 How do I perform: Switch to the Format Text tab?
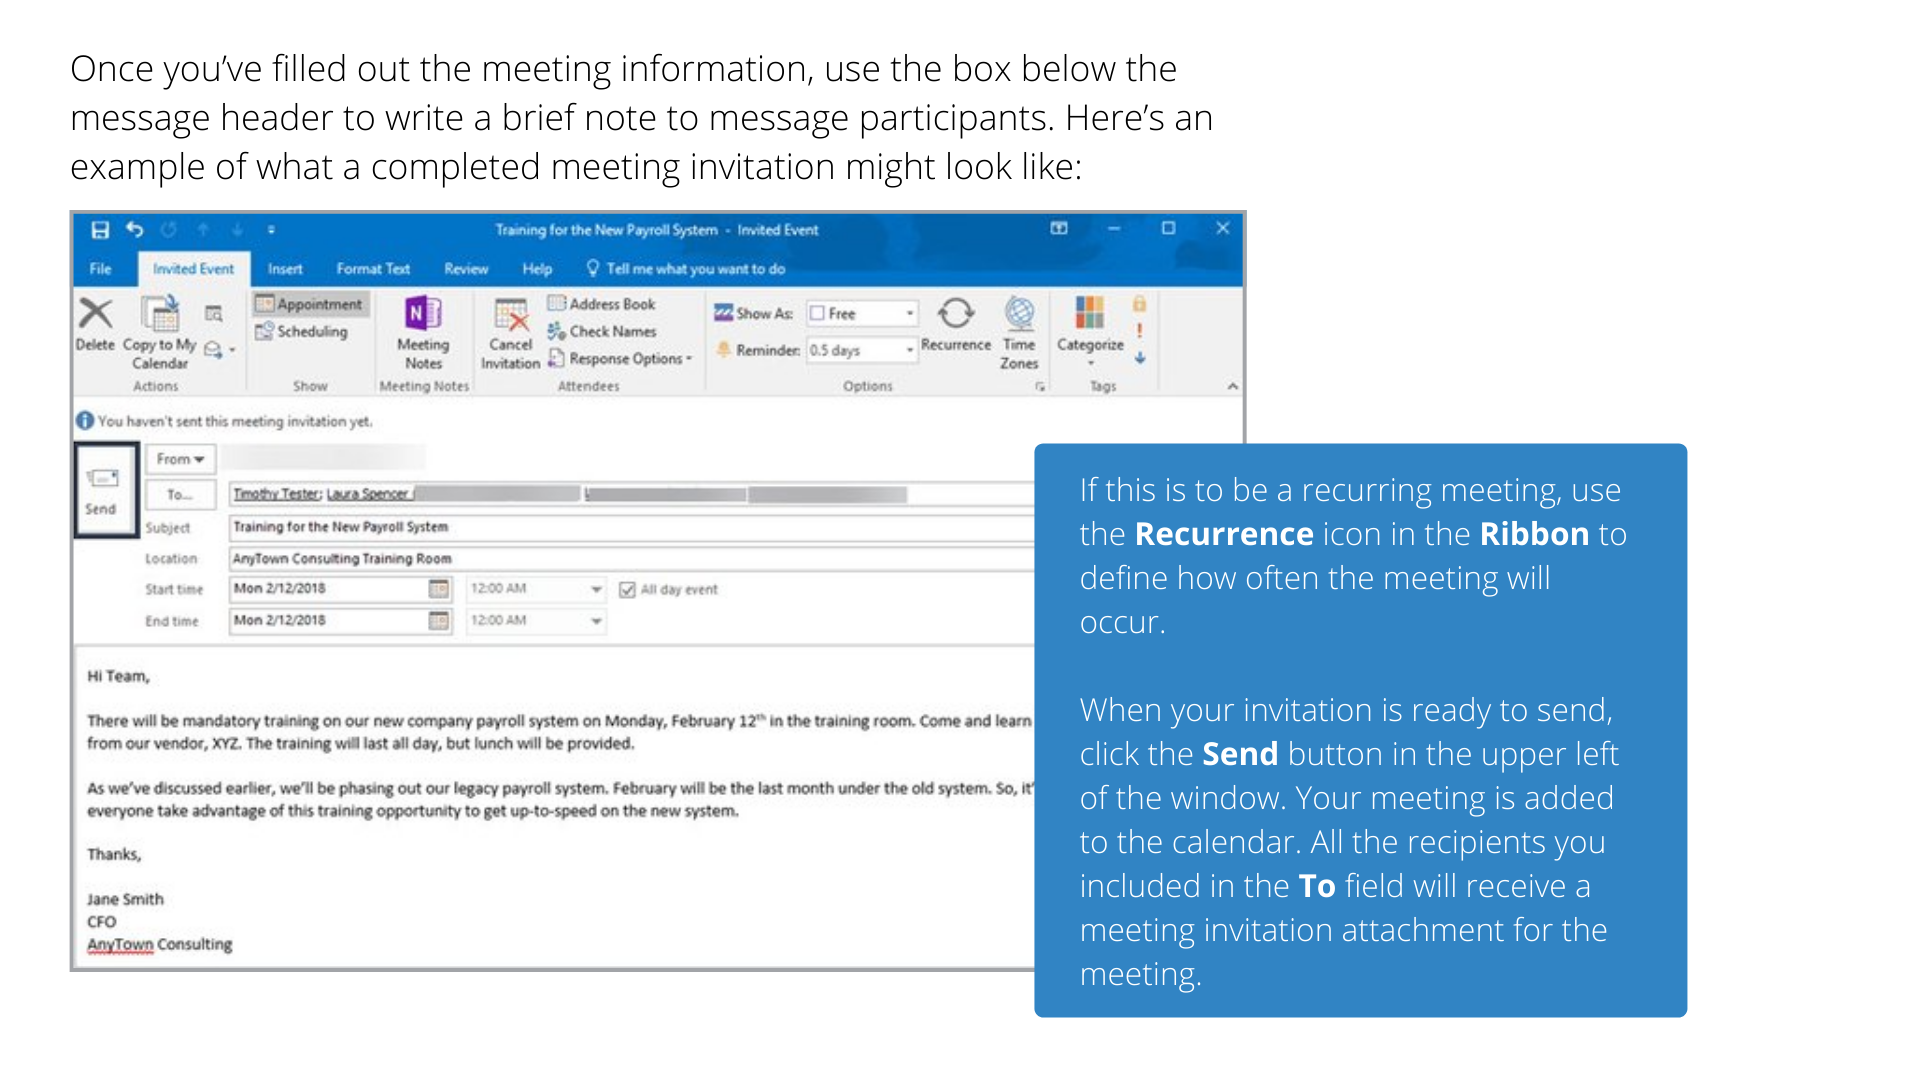coord(373,269)
